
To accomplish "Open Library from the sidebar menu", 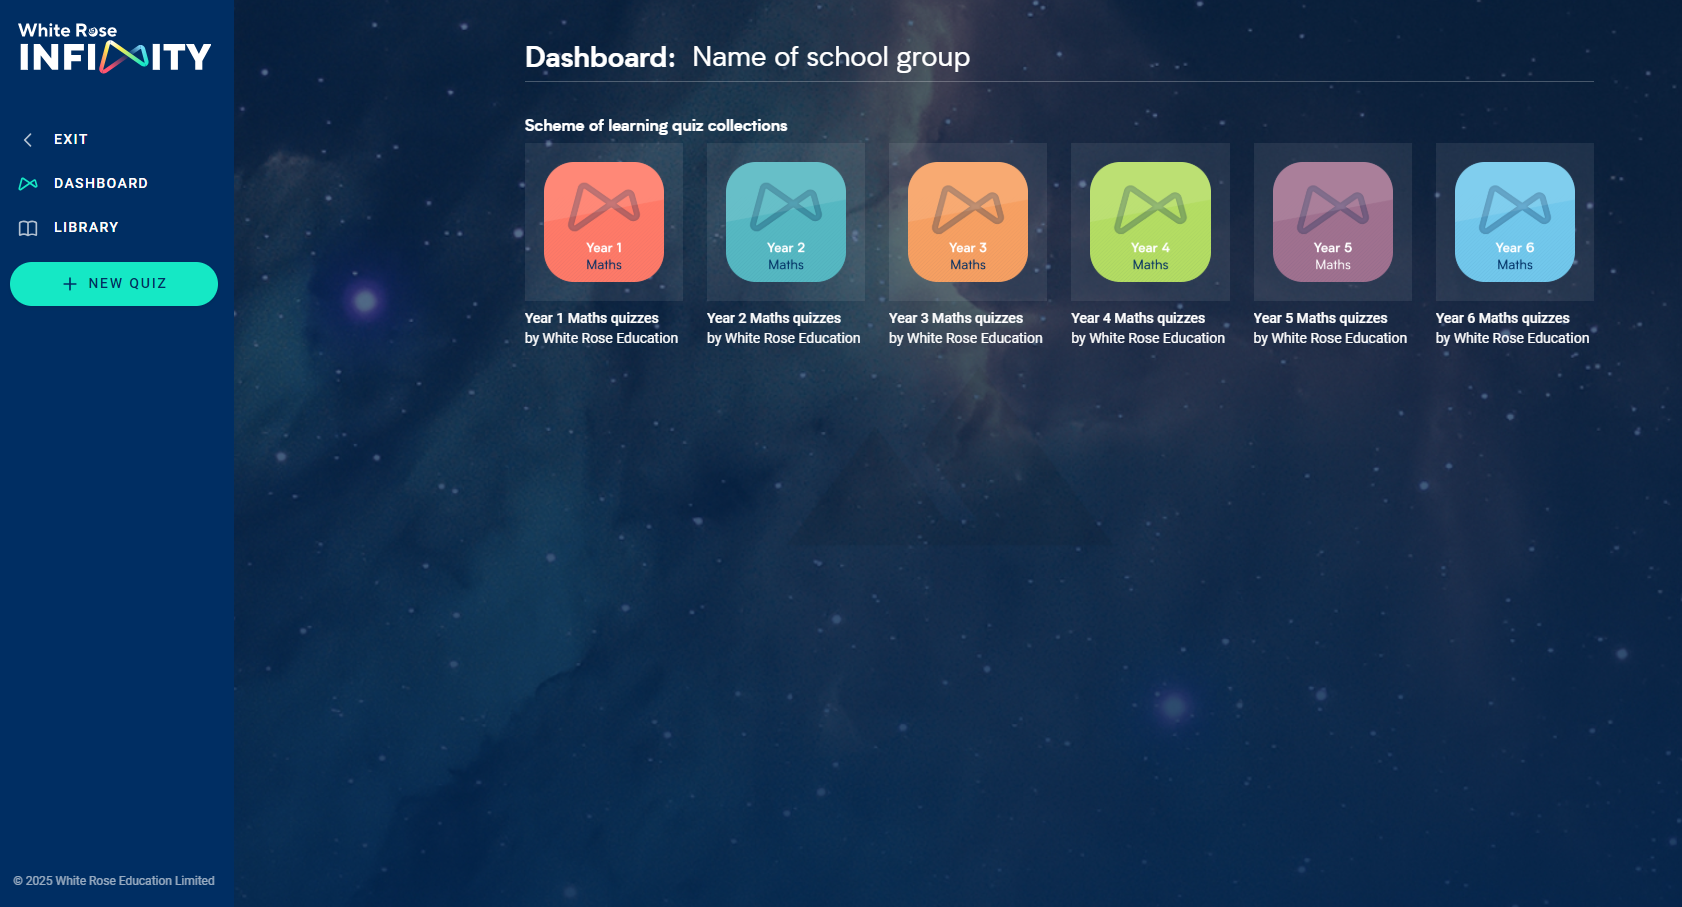I will pyautogui.click(x=86, y=228).
